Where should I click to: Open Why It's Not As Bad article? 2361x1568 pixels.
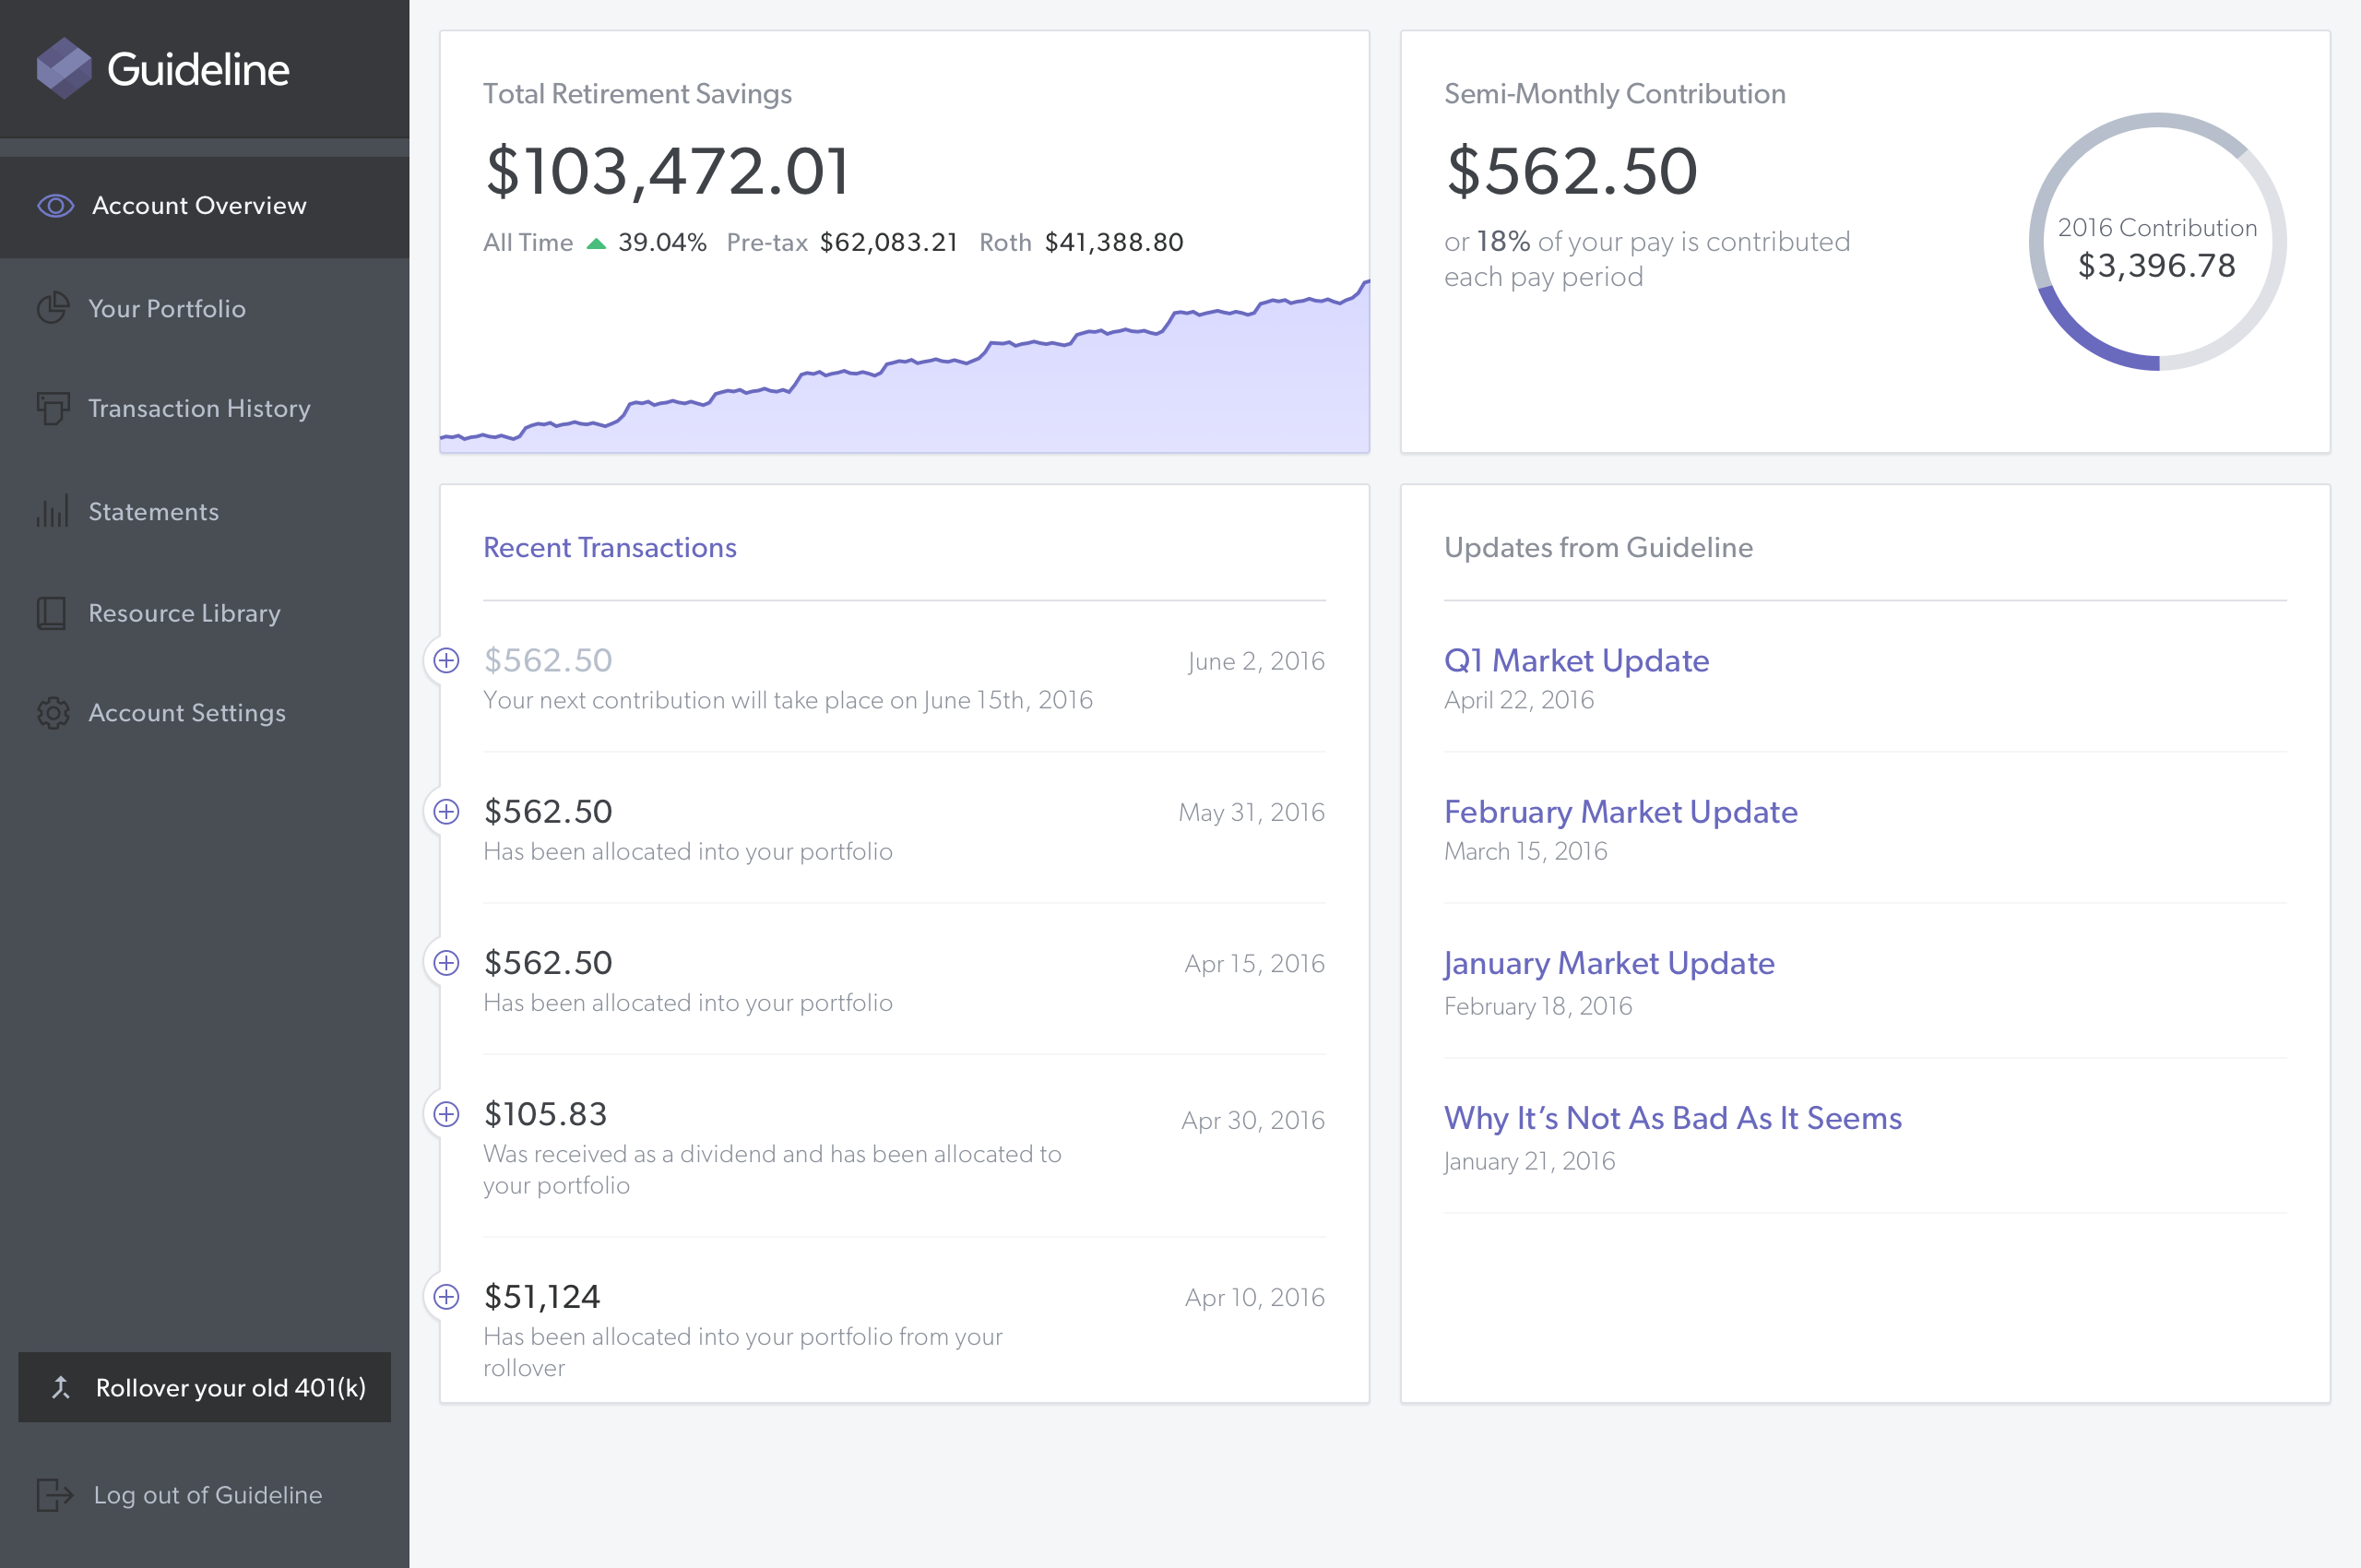(1672, 1118)
